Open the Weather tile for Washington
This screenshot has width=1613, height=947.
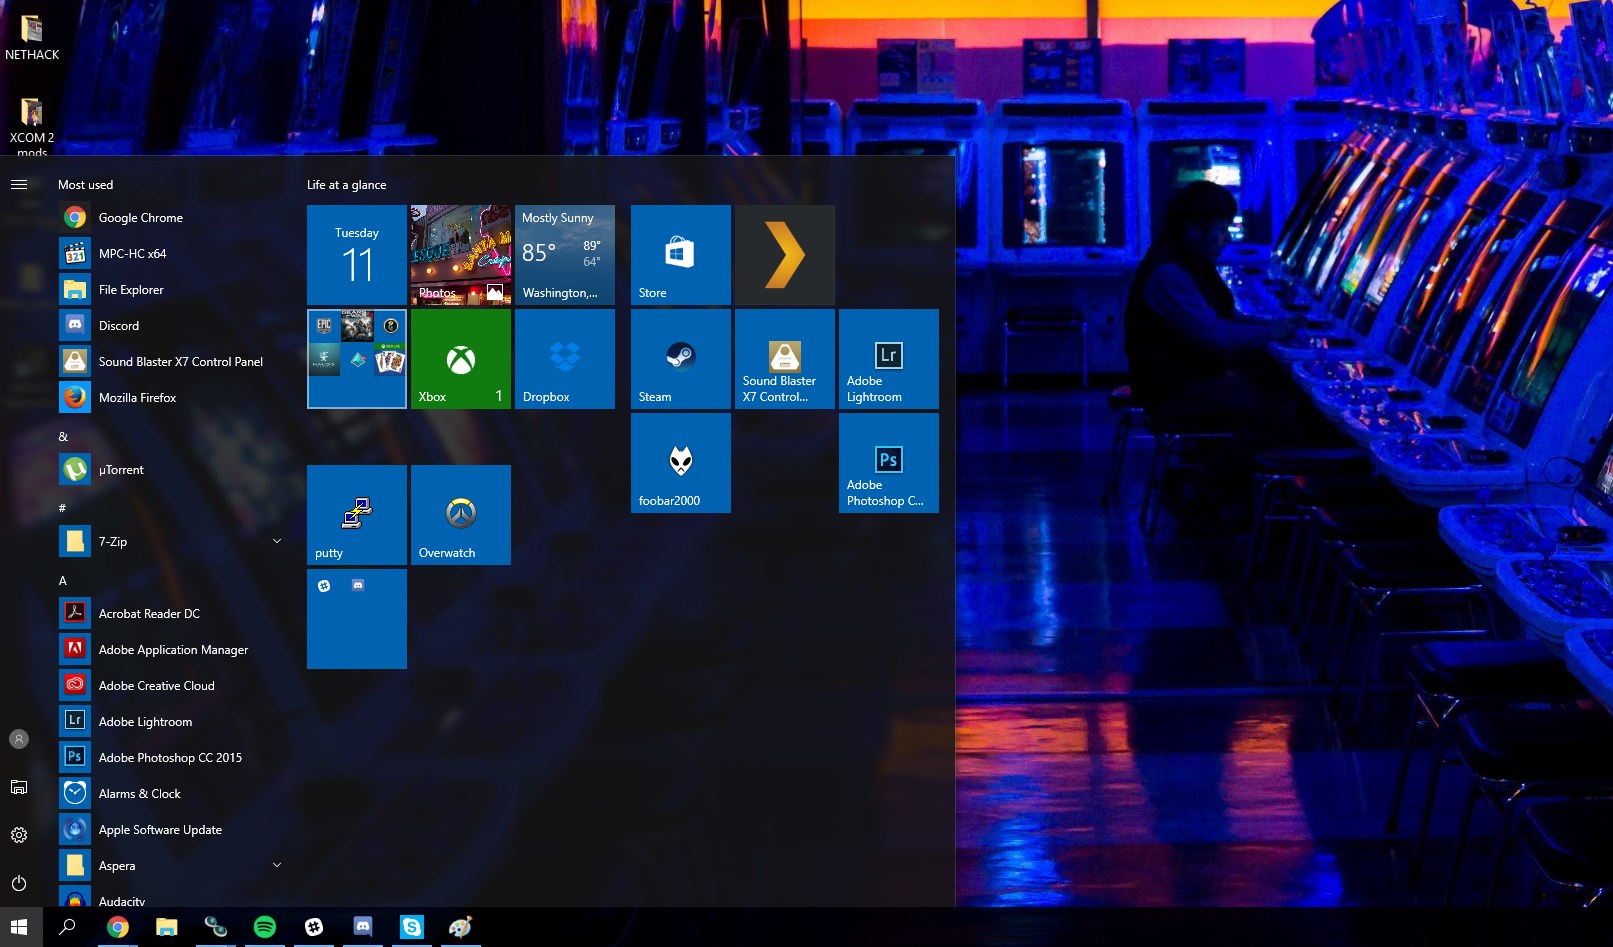coord(565,255)
